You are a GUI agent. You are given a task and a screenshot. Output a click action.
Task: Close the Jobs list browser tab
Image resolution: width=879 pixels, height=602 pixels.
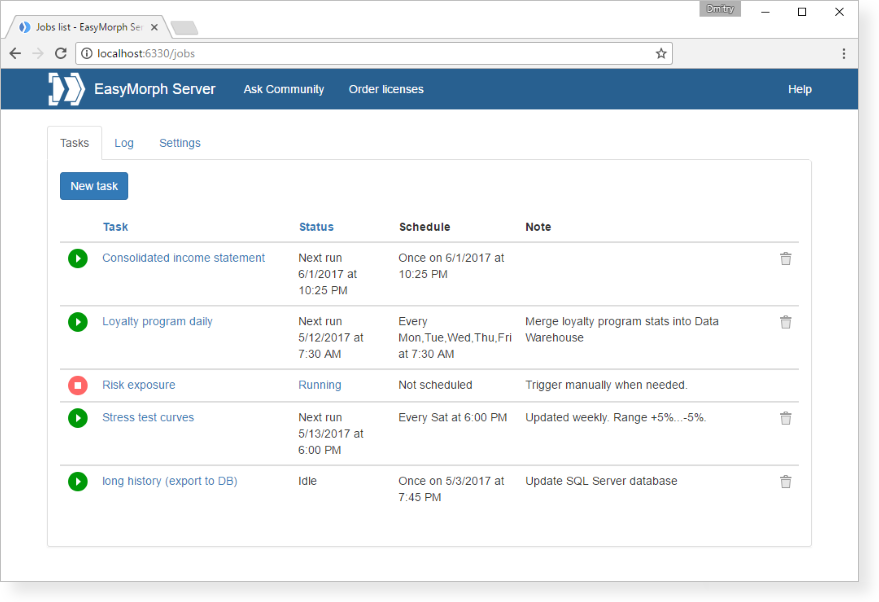154,27
